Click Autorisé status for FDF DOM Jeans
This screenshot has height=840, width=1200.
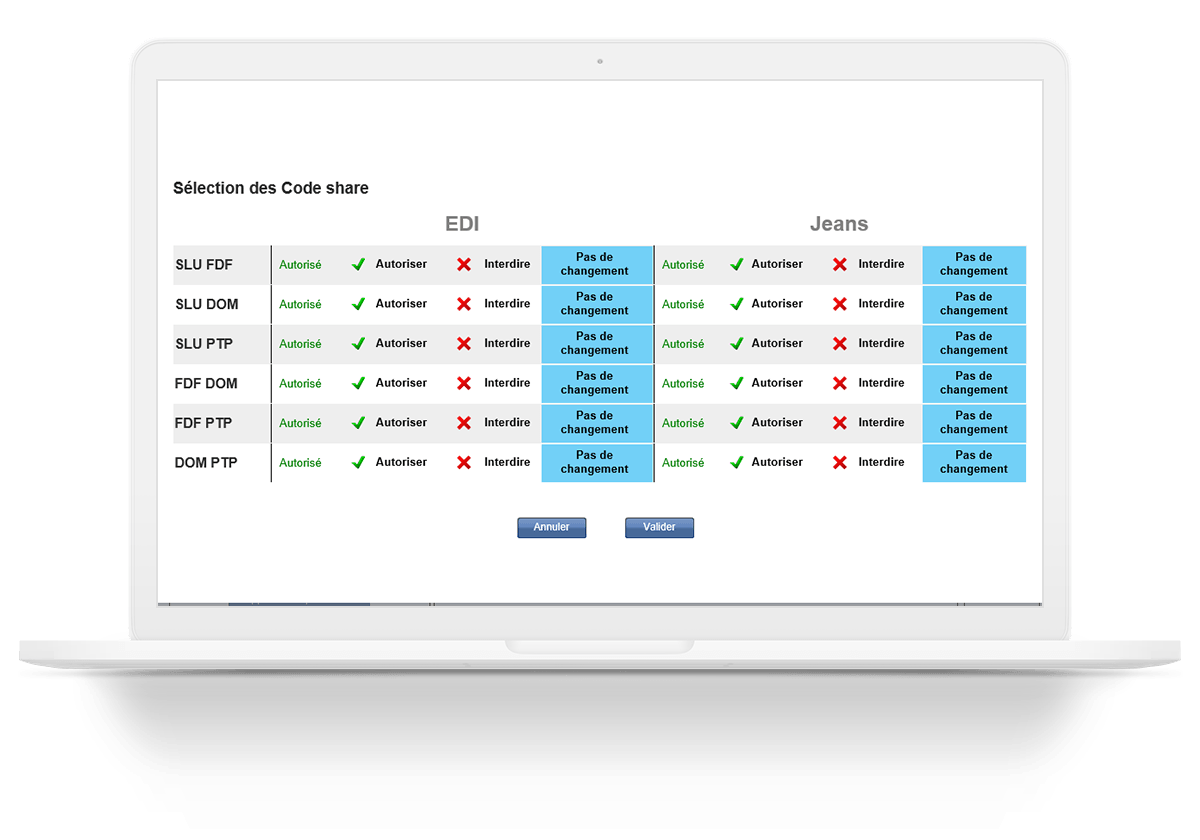(x=683, y=384)
